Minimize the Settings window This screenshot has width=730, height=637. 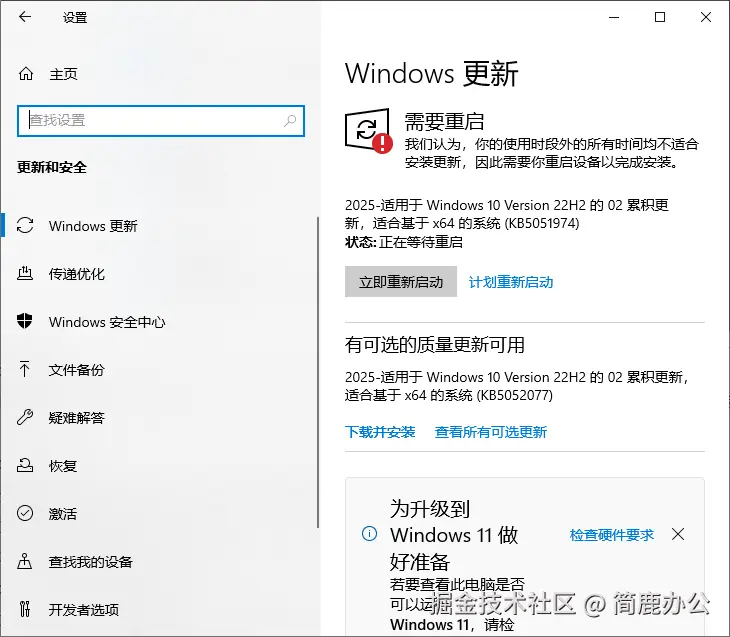pyautogui.click(x=614, y=17)
